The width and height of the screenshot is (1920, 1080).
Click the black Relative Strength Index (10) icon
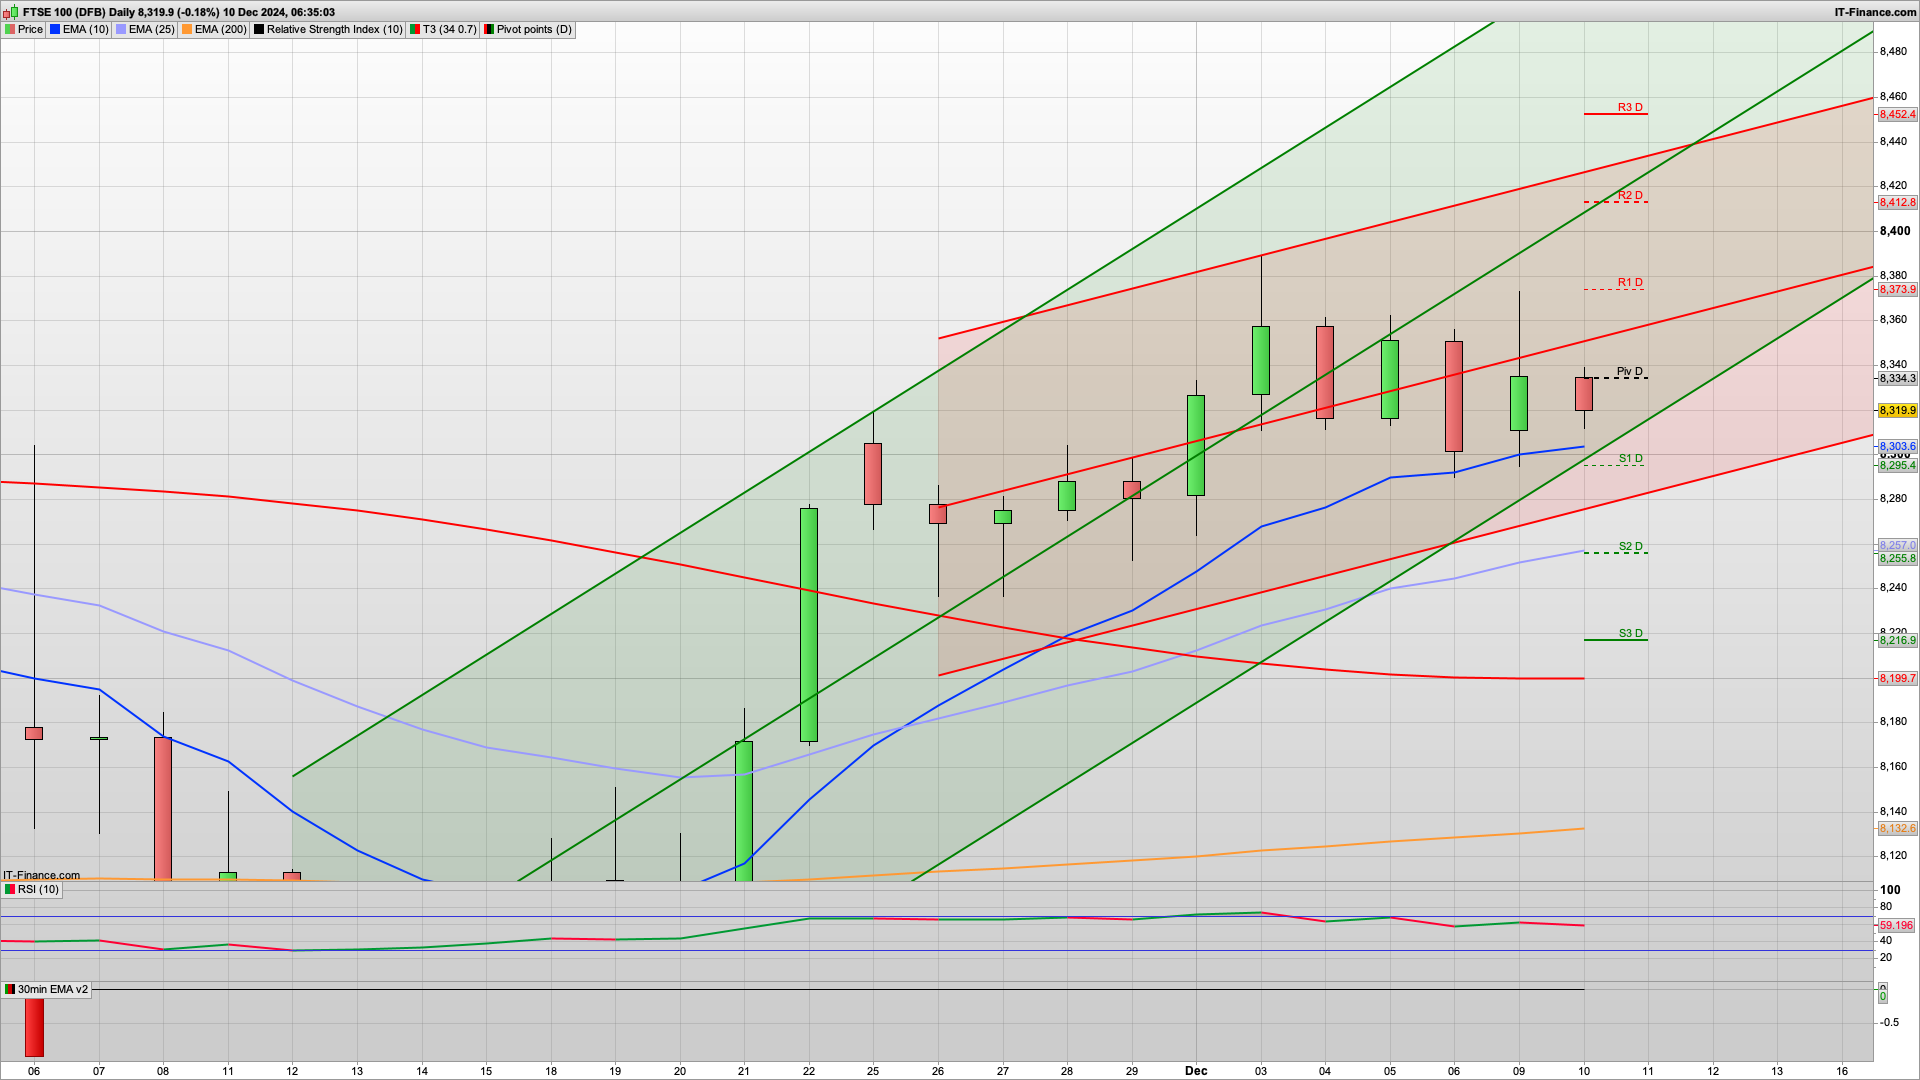pyautogui.click(x=259, y=29)
